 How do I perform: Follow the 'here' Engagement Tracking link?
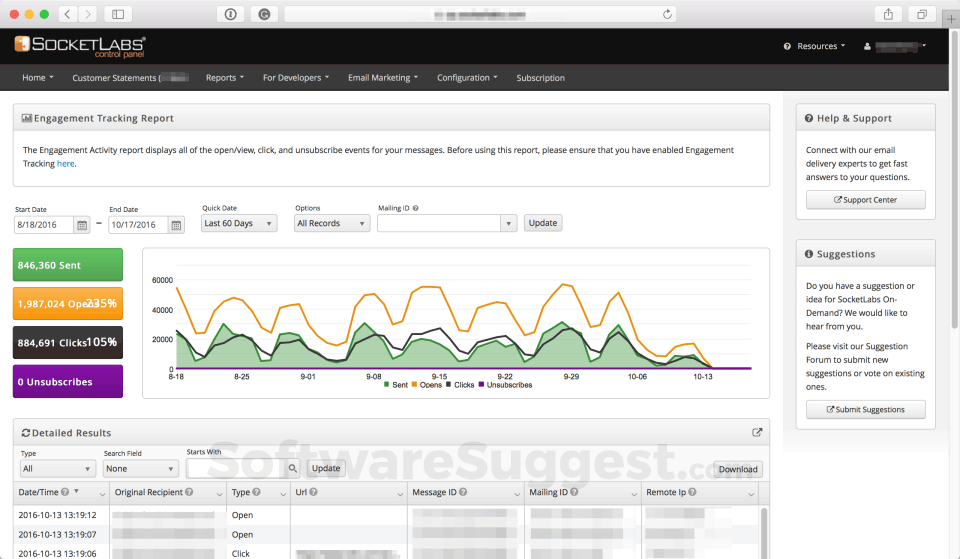(66, 163)
